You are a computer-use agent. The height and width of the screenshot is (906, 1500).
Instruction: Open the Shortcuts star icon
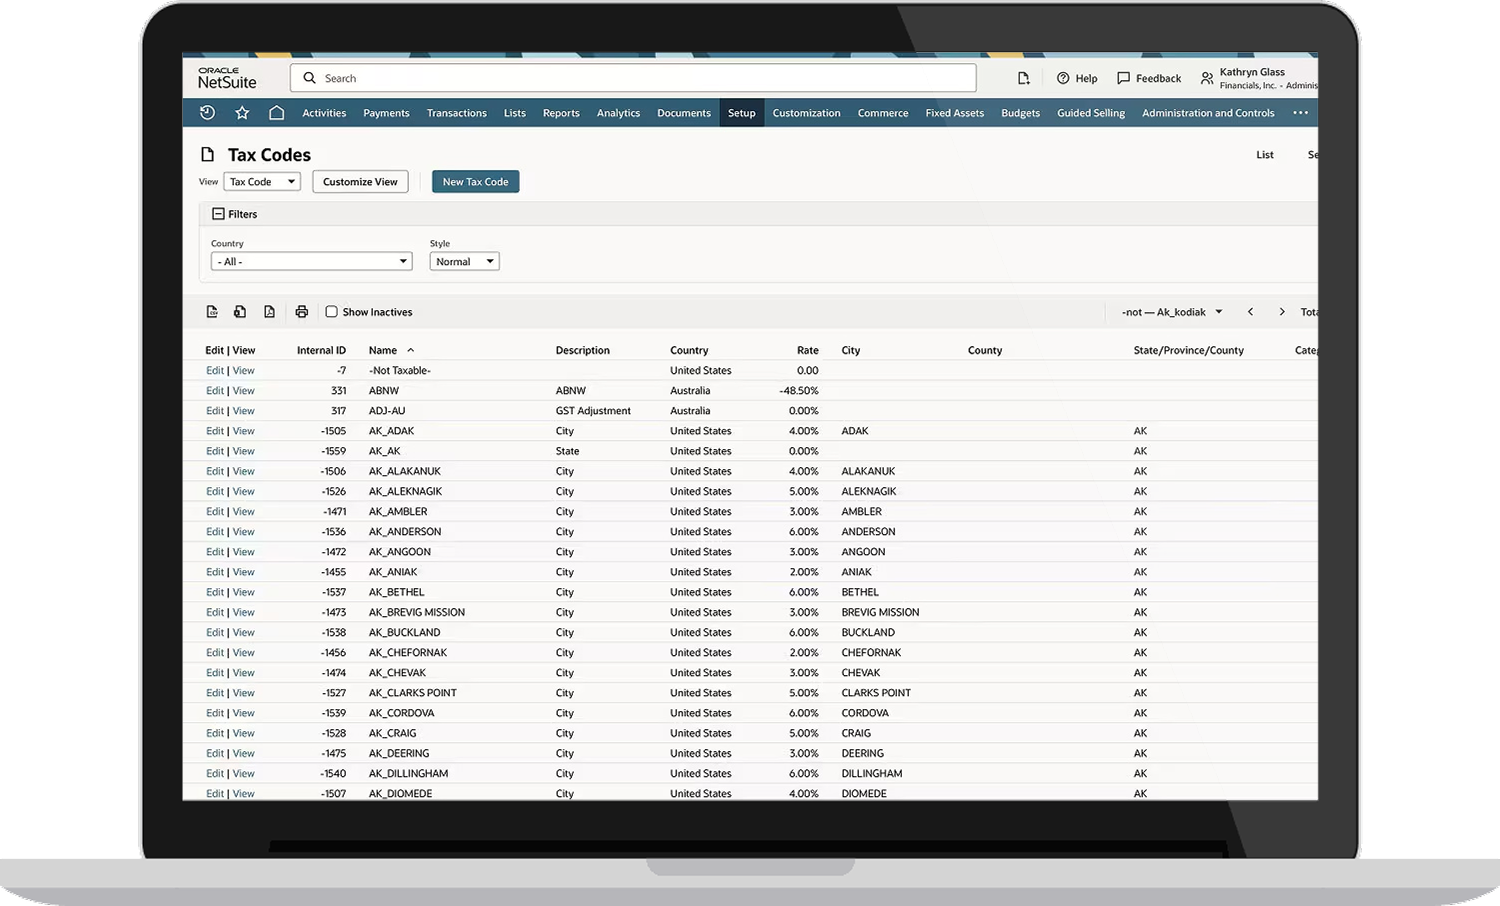(x=242, y=113)
